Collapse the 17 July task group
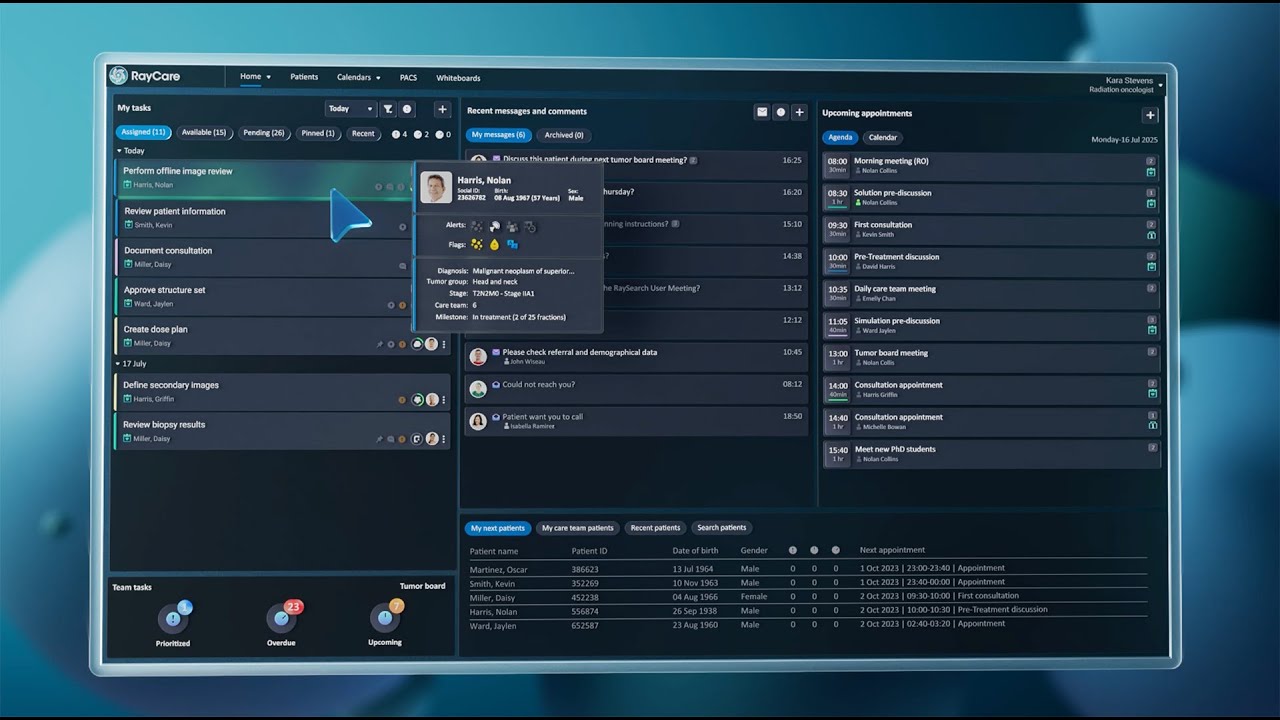Image resolution: width=1280 pixels, height=720 pixels. point(120,364)
